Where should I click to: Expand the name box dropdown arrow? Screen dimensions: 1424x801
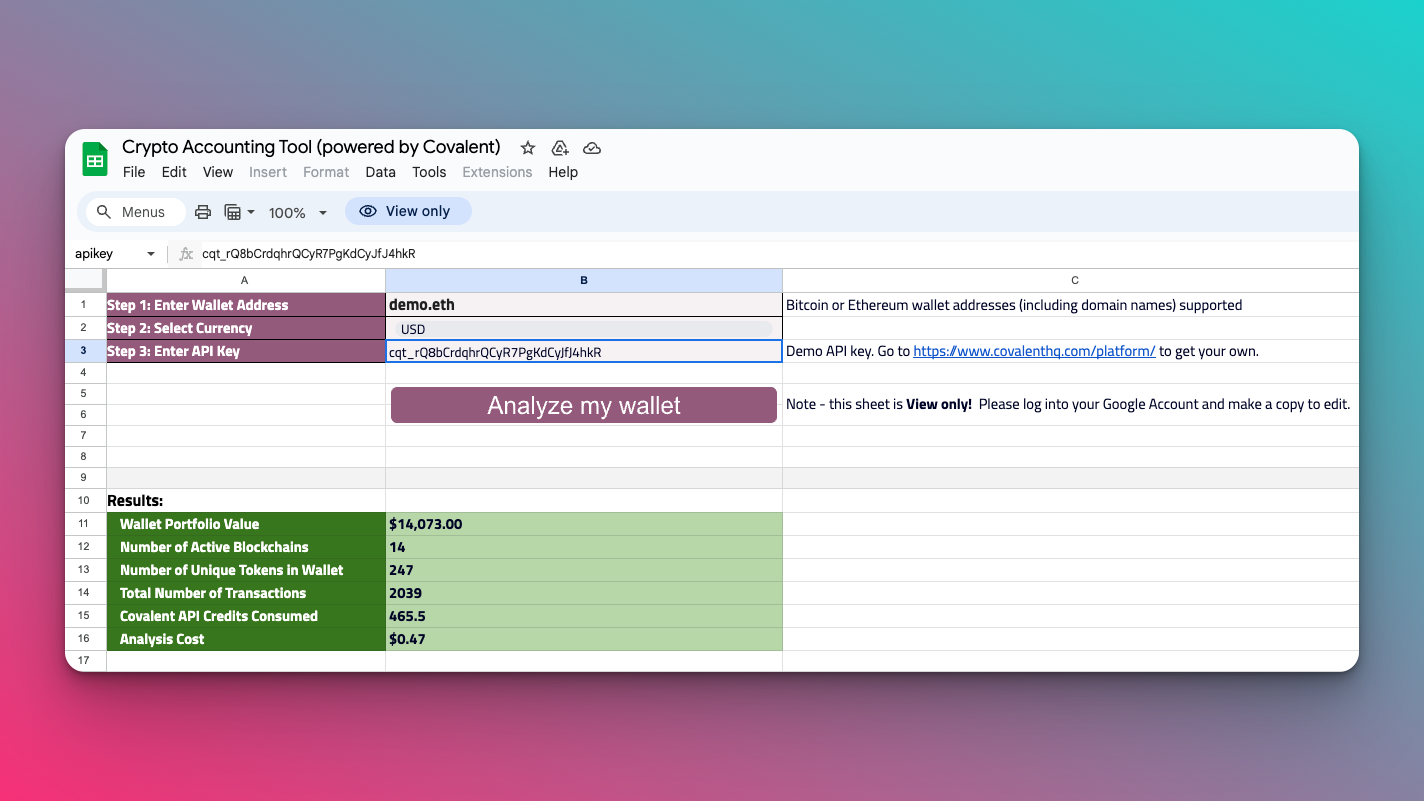[151, 254]
